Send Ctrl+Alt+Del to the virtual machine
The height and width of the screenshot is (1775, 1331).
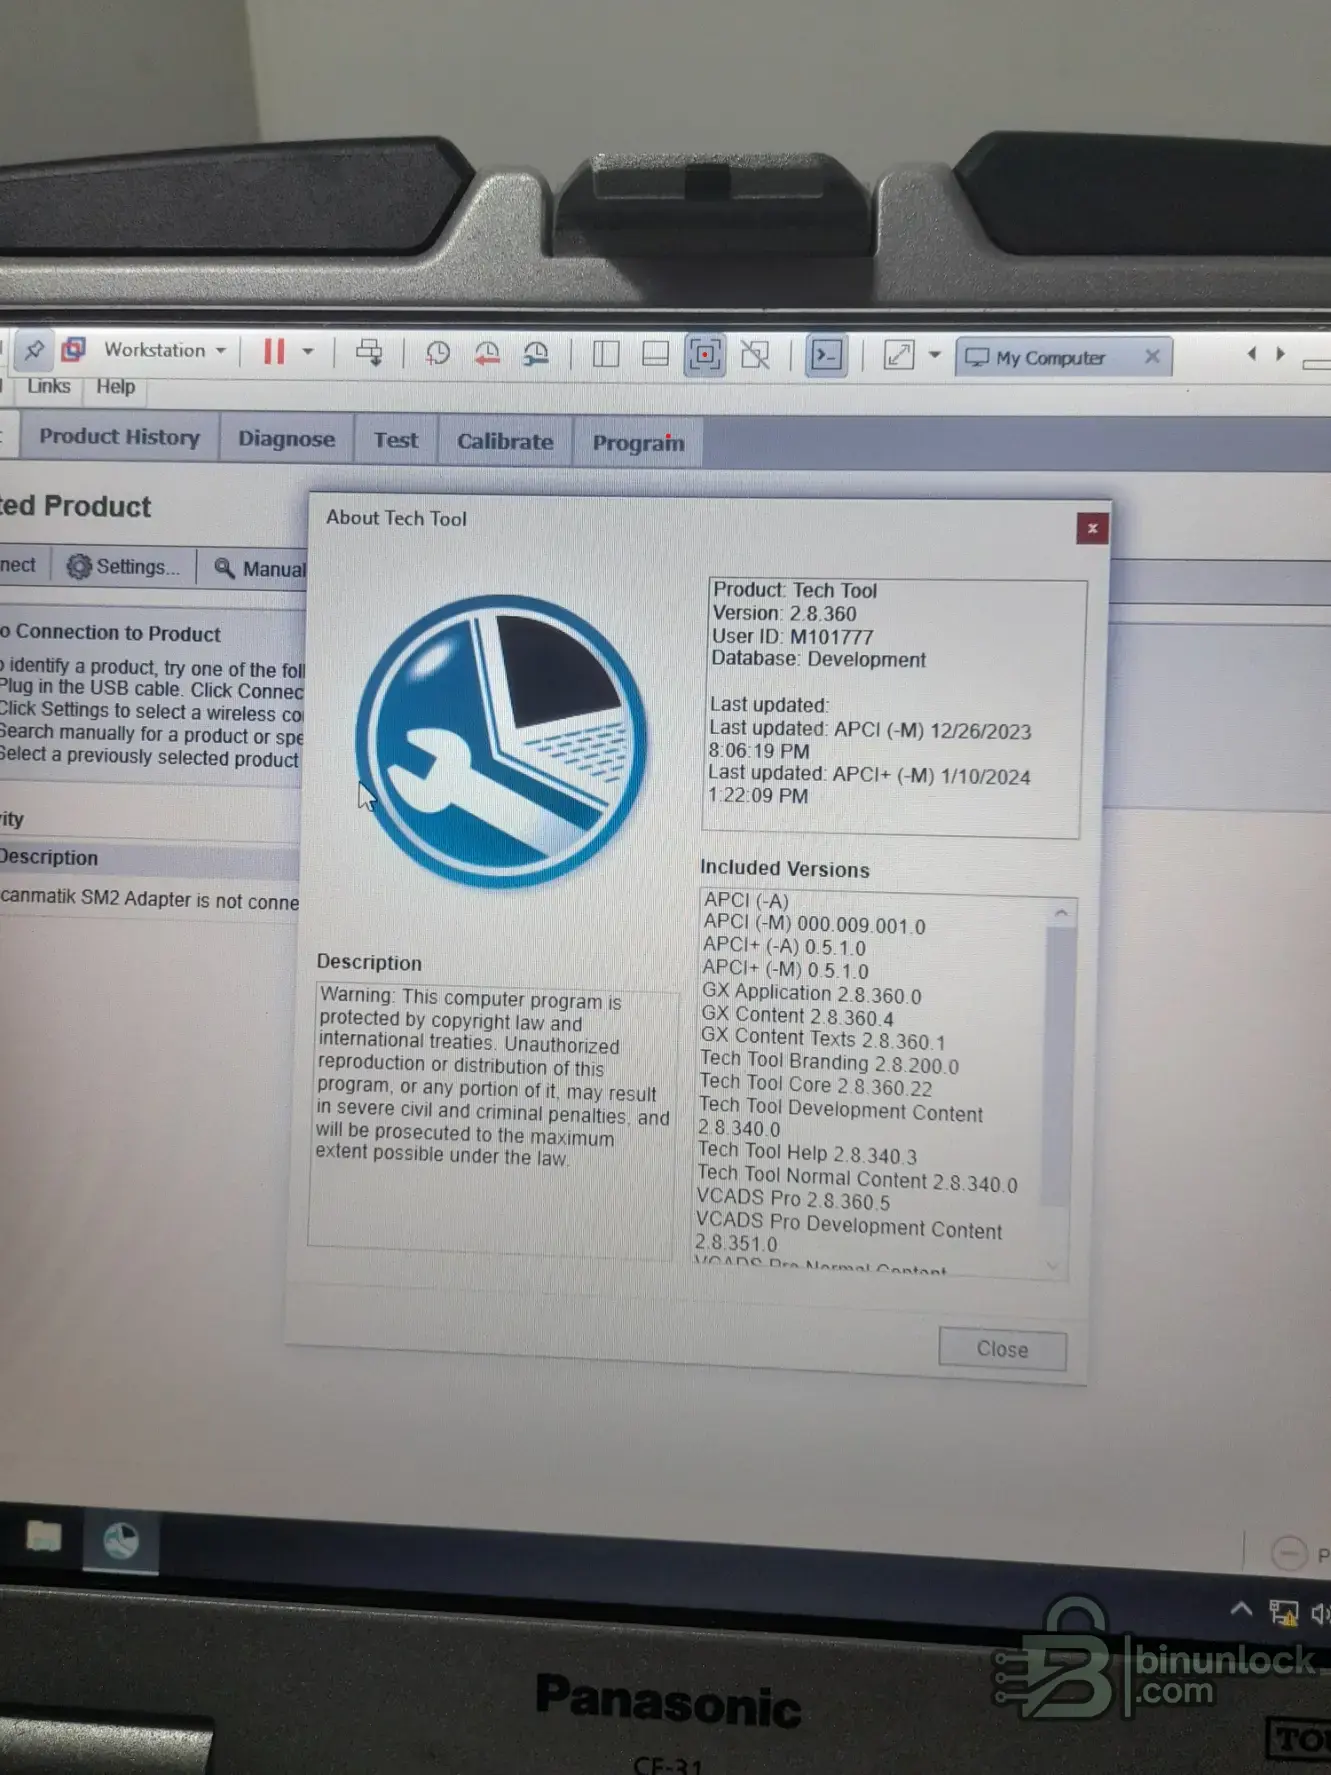click(x=369, y=352)
